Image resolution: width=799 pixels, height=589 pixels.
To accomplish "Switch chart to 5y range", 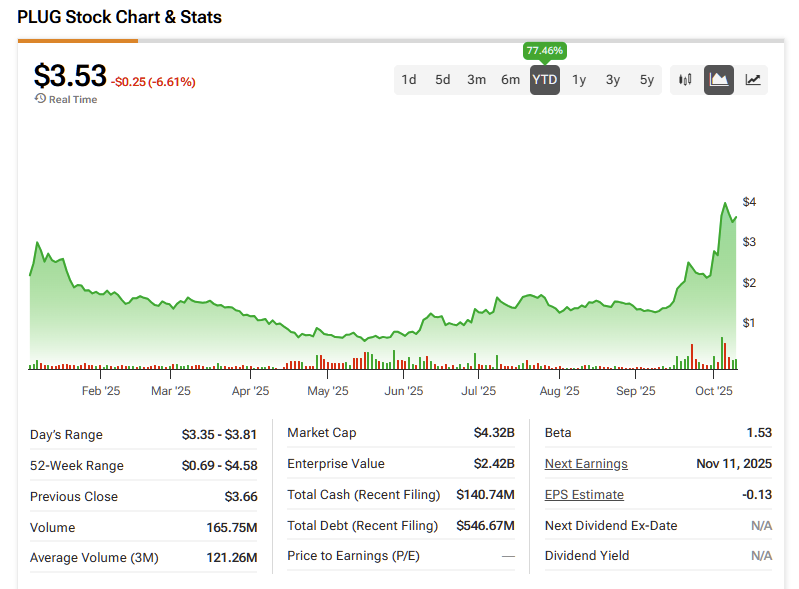I will point(647,80).
